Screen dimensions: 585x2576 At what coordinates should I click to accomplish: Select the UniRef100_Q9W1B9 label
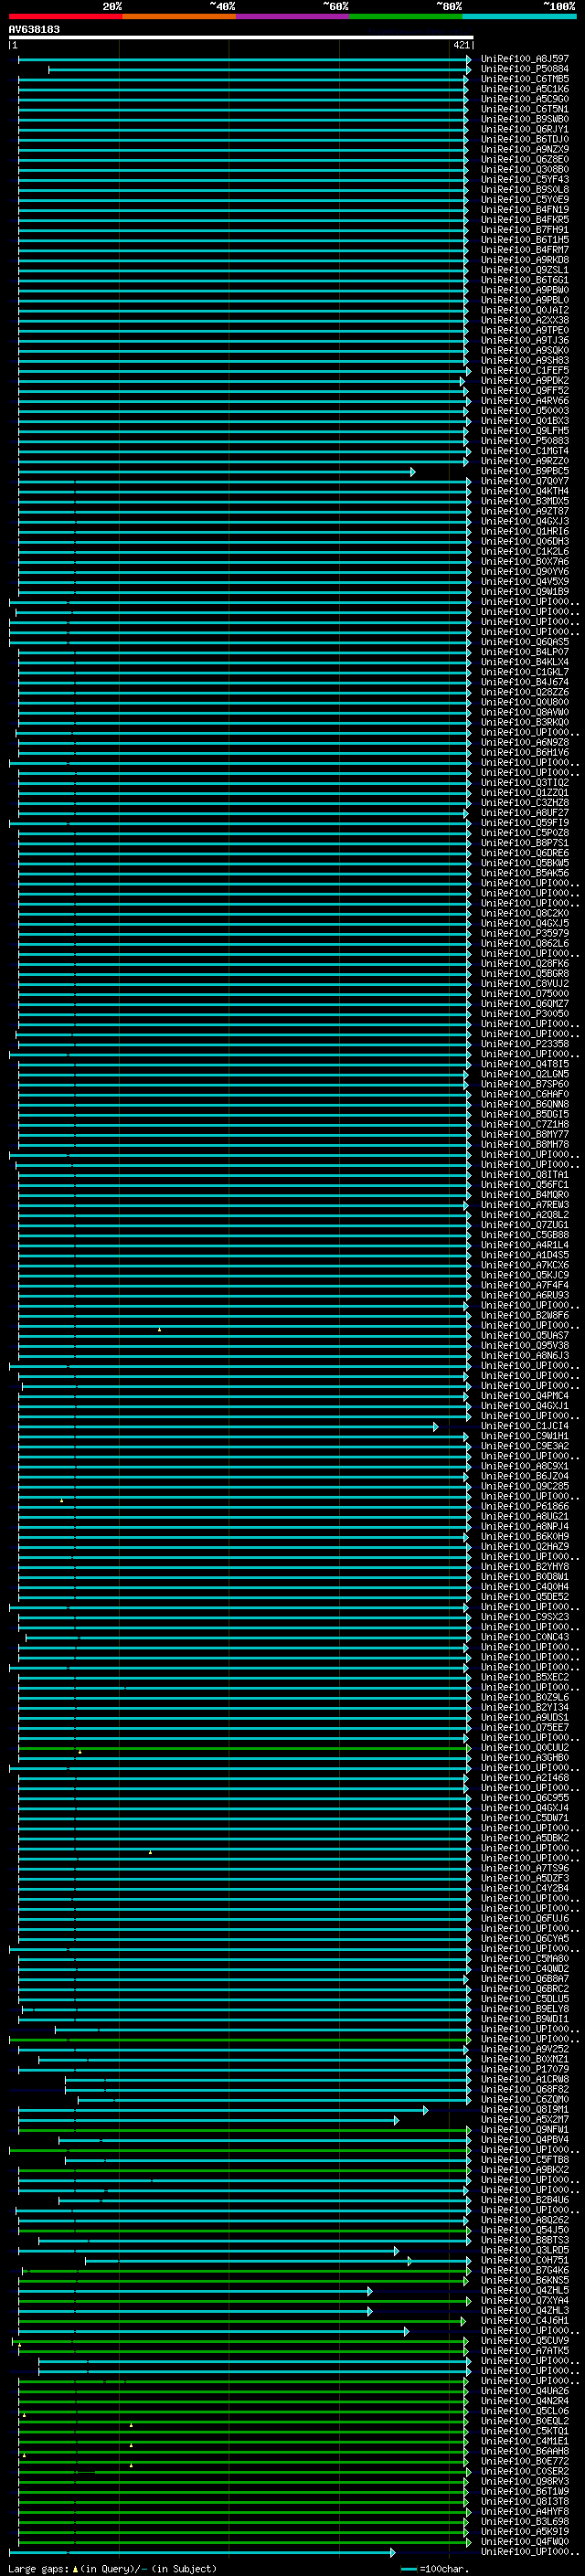point(524,591)
